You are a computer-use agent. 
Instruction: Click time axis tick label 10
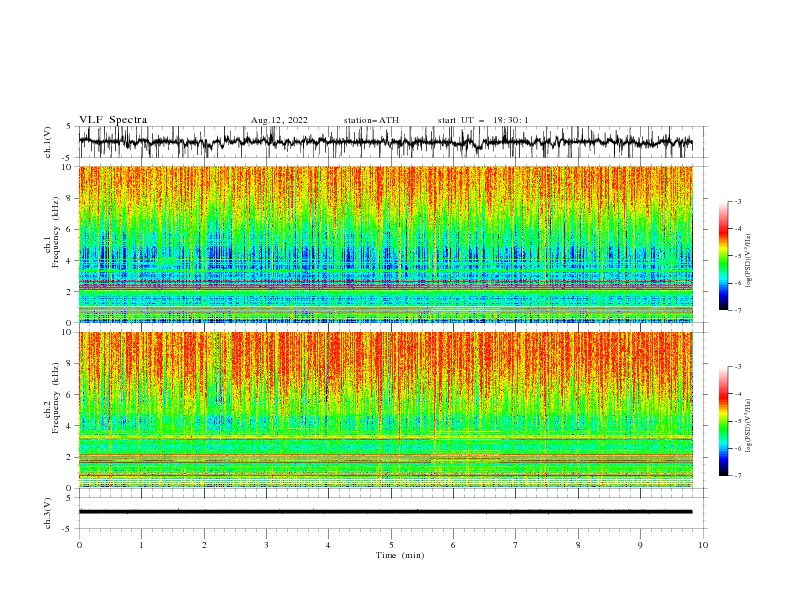click(703, 545)
